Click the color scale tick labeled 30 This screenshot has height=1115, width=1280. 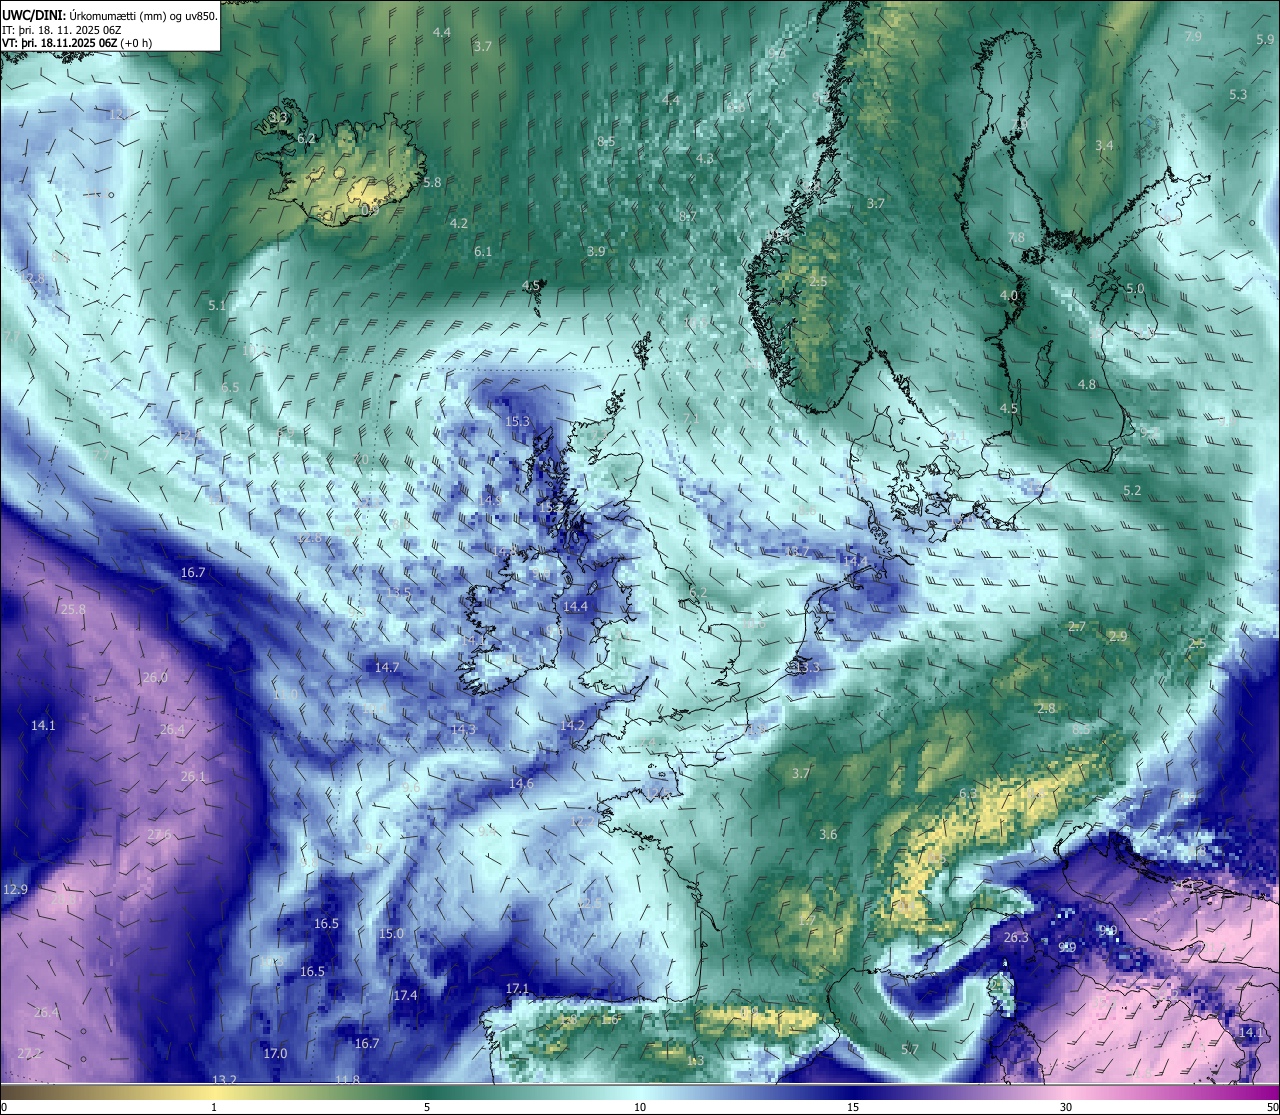point(1066,1107)
